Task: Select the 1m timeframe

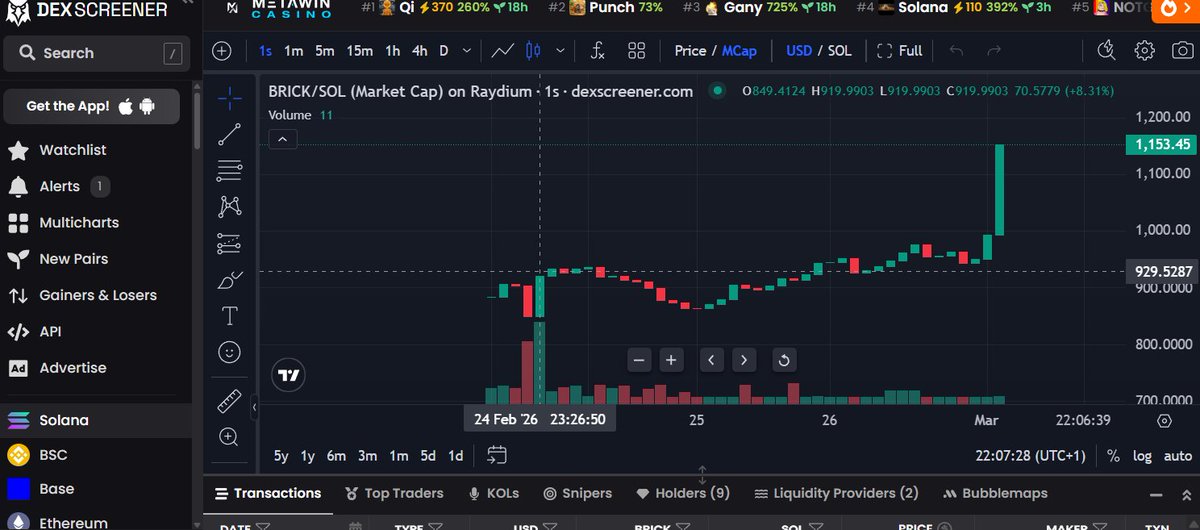Action: pos(293,50)
